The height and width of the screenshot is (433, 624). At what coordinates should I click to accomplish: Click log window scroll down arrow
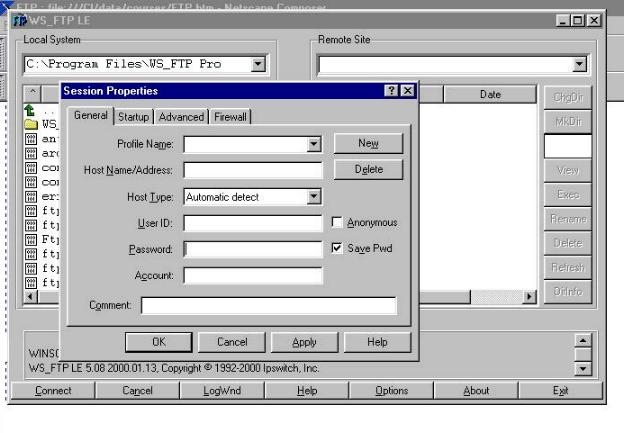coord(583,369)
